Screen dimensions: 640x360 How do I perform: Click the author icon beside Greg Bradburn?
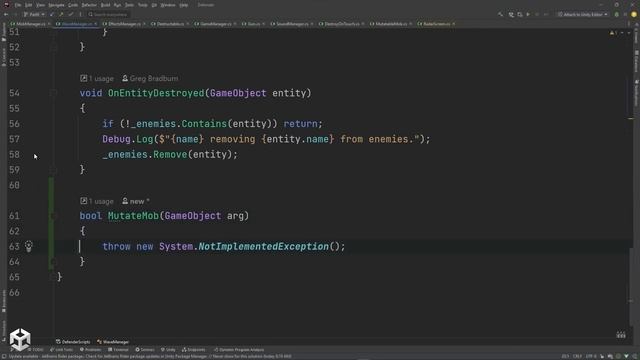[x=125, y=78]
